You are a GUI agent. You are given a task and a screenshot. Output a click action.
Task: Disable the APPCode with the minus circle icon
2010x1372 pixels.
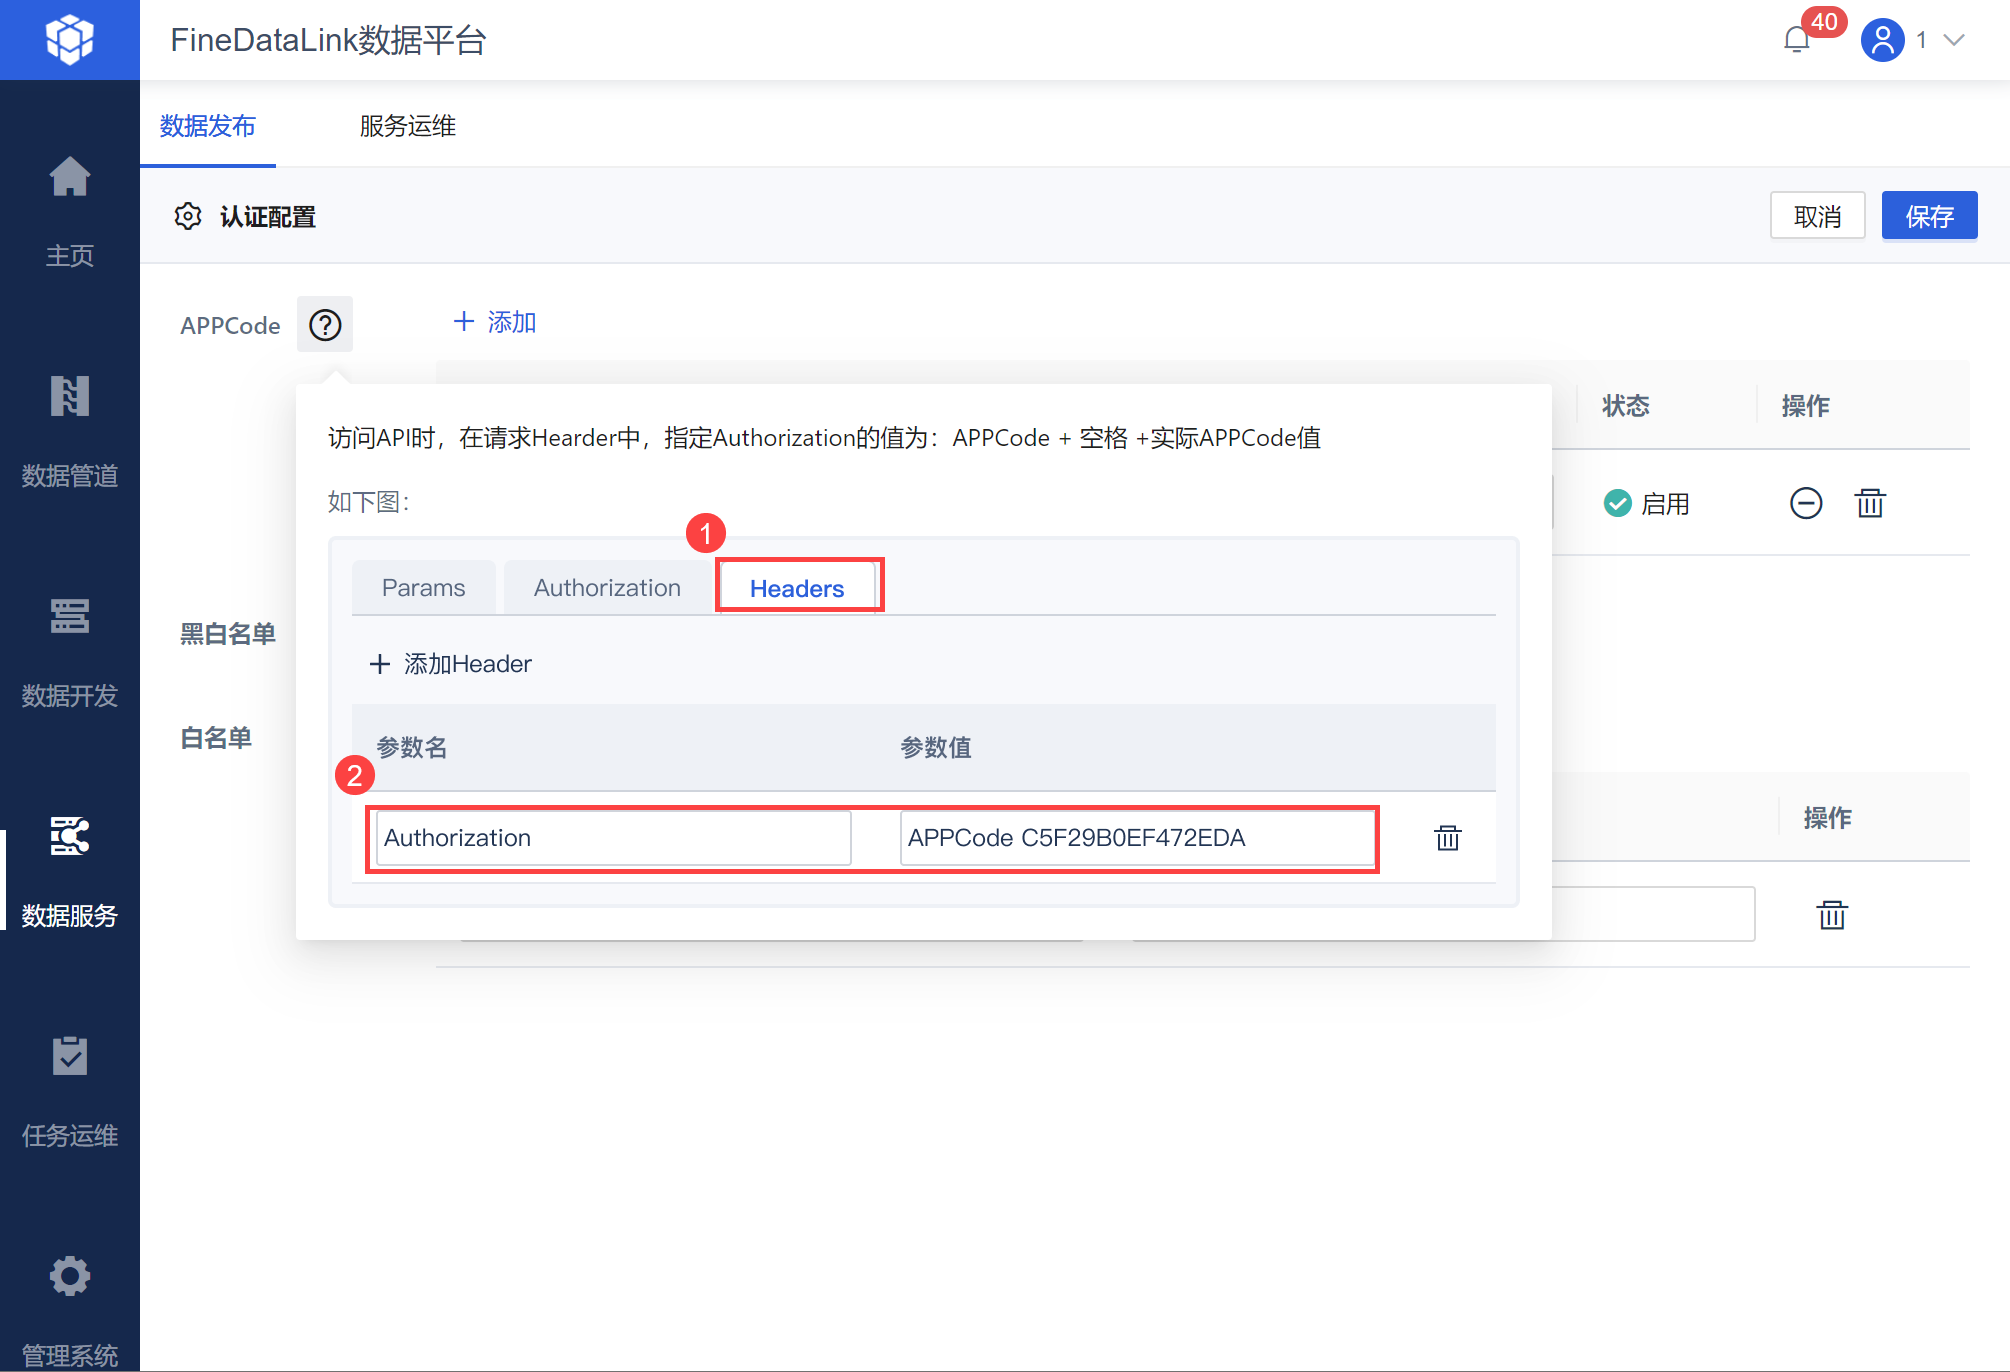(1805, 503)
